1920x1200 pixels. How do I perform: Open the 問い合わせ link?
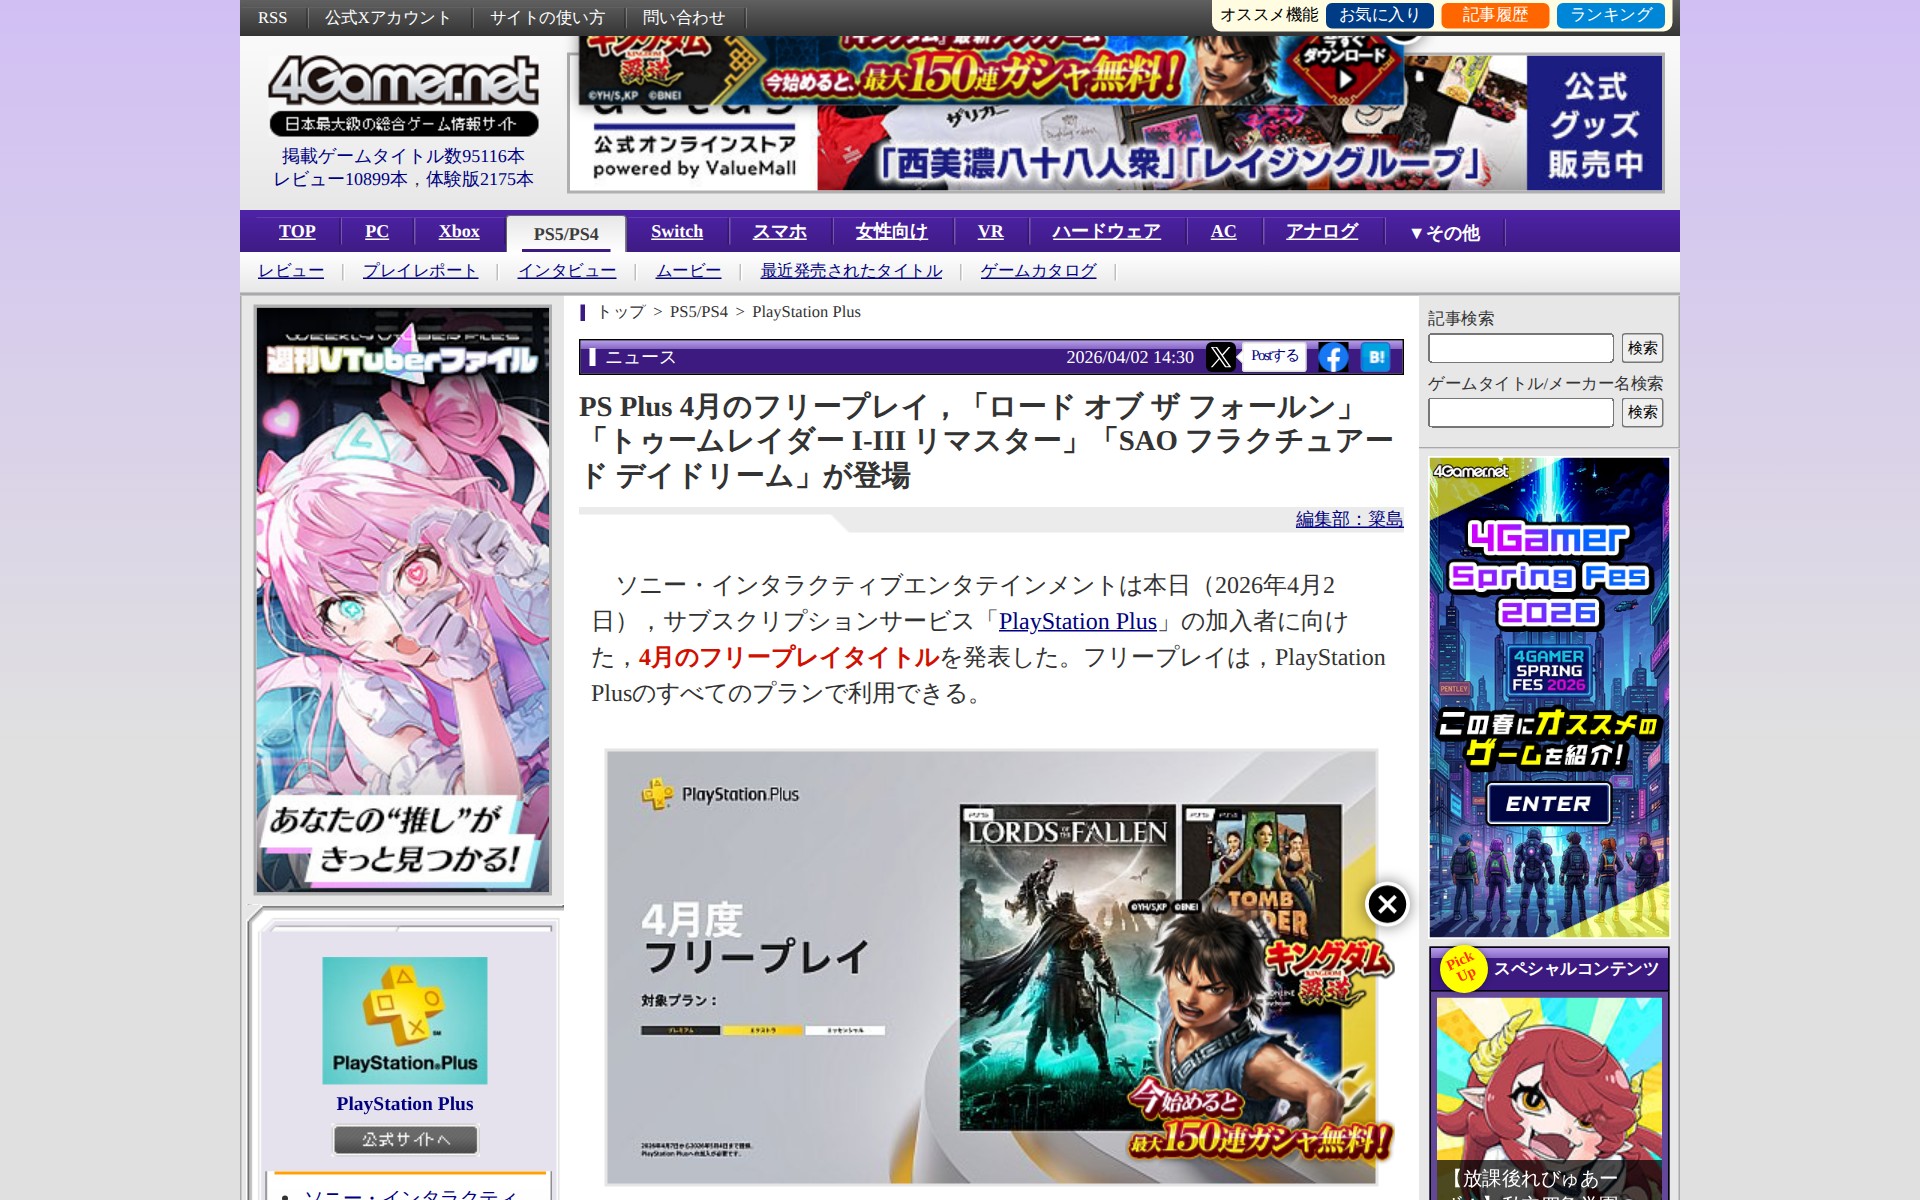click(x=684, y=18)
